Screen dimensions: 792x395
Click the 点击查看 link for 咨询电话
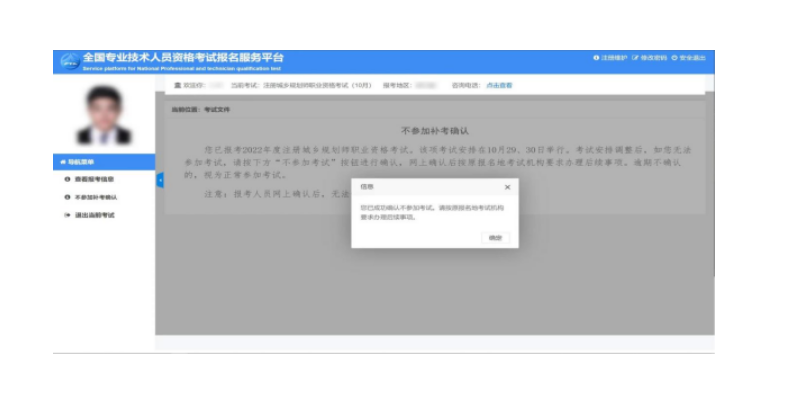(499, 85)
